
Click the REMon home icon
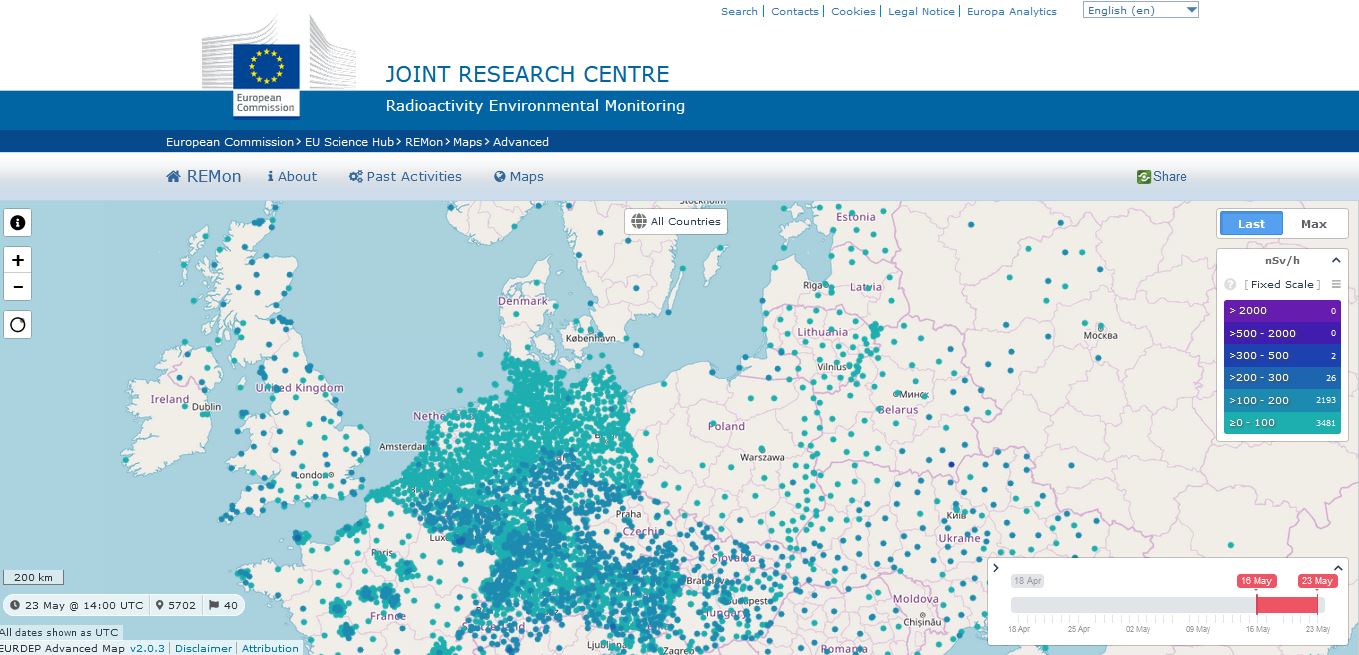[x=174, y=176]
